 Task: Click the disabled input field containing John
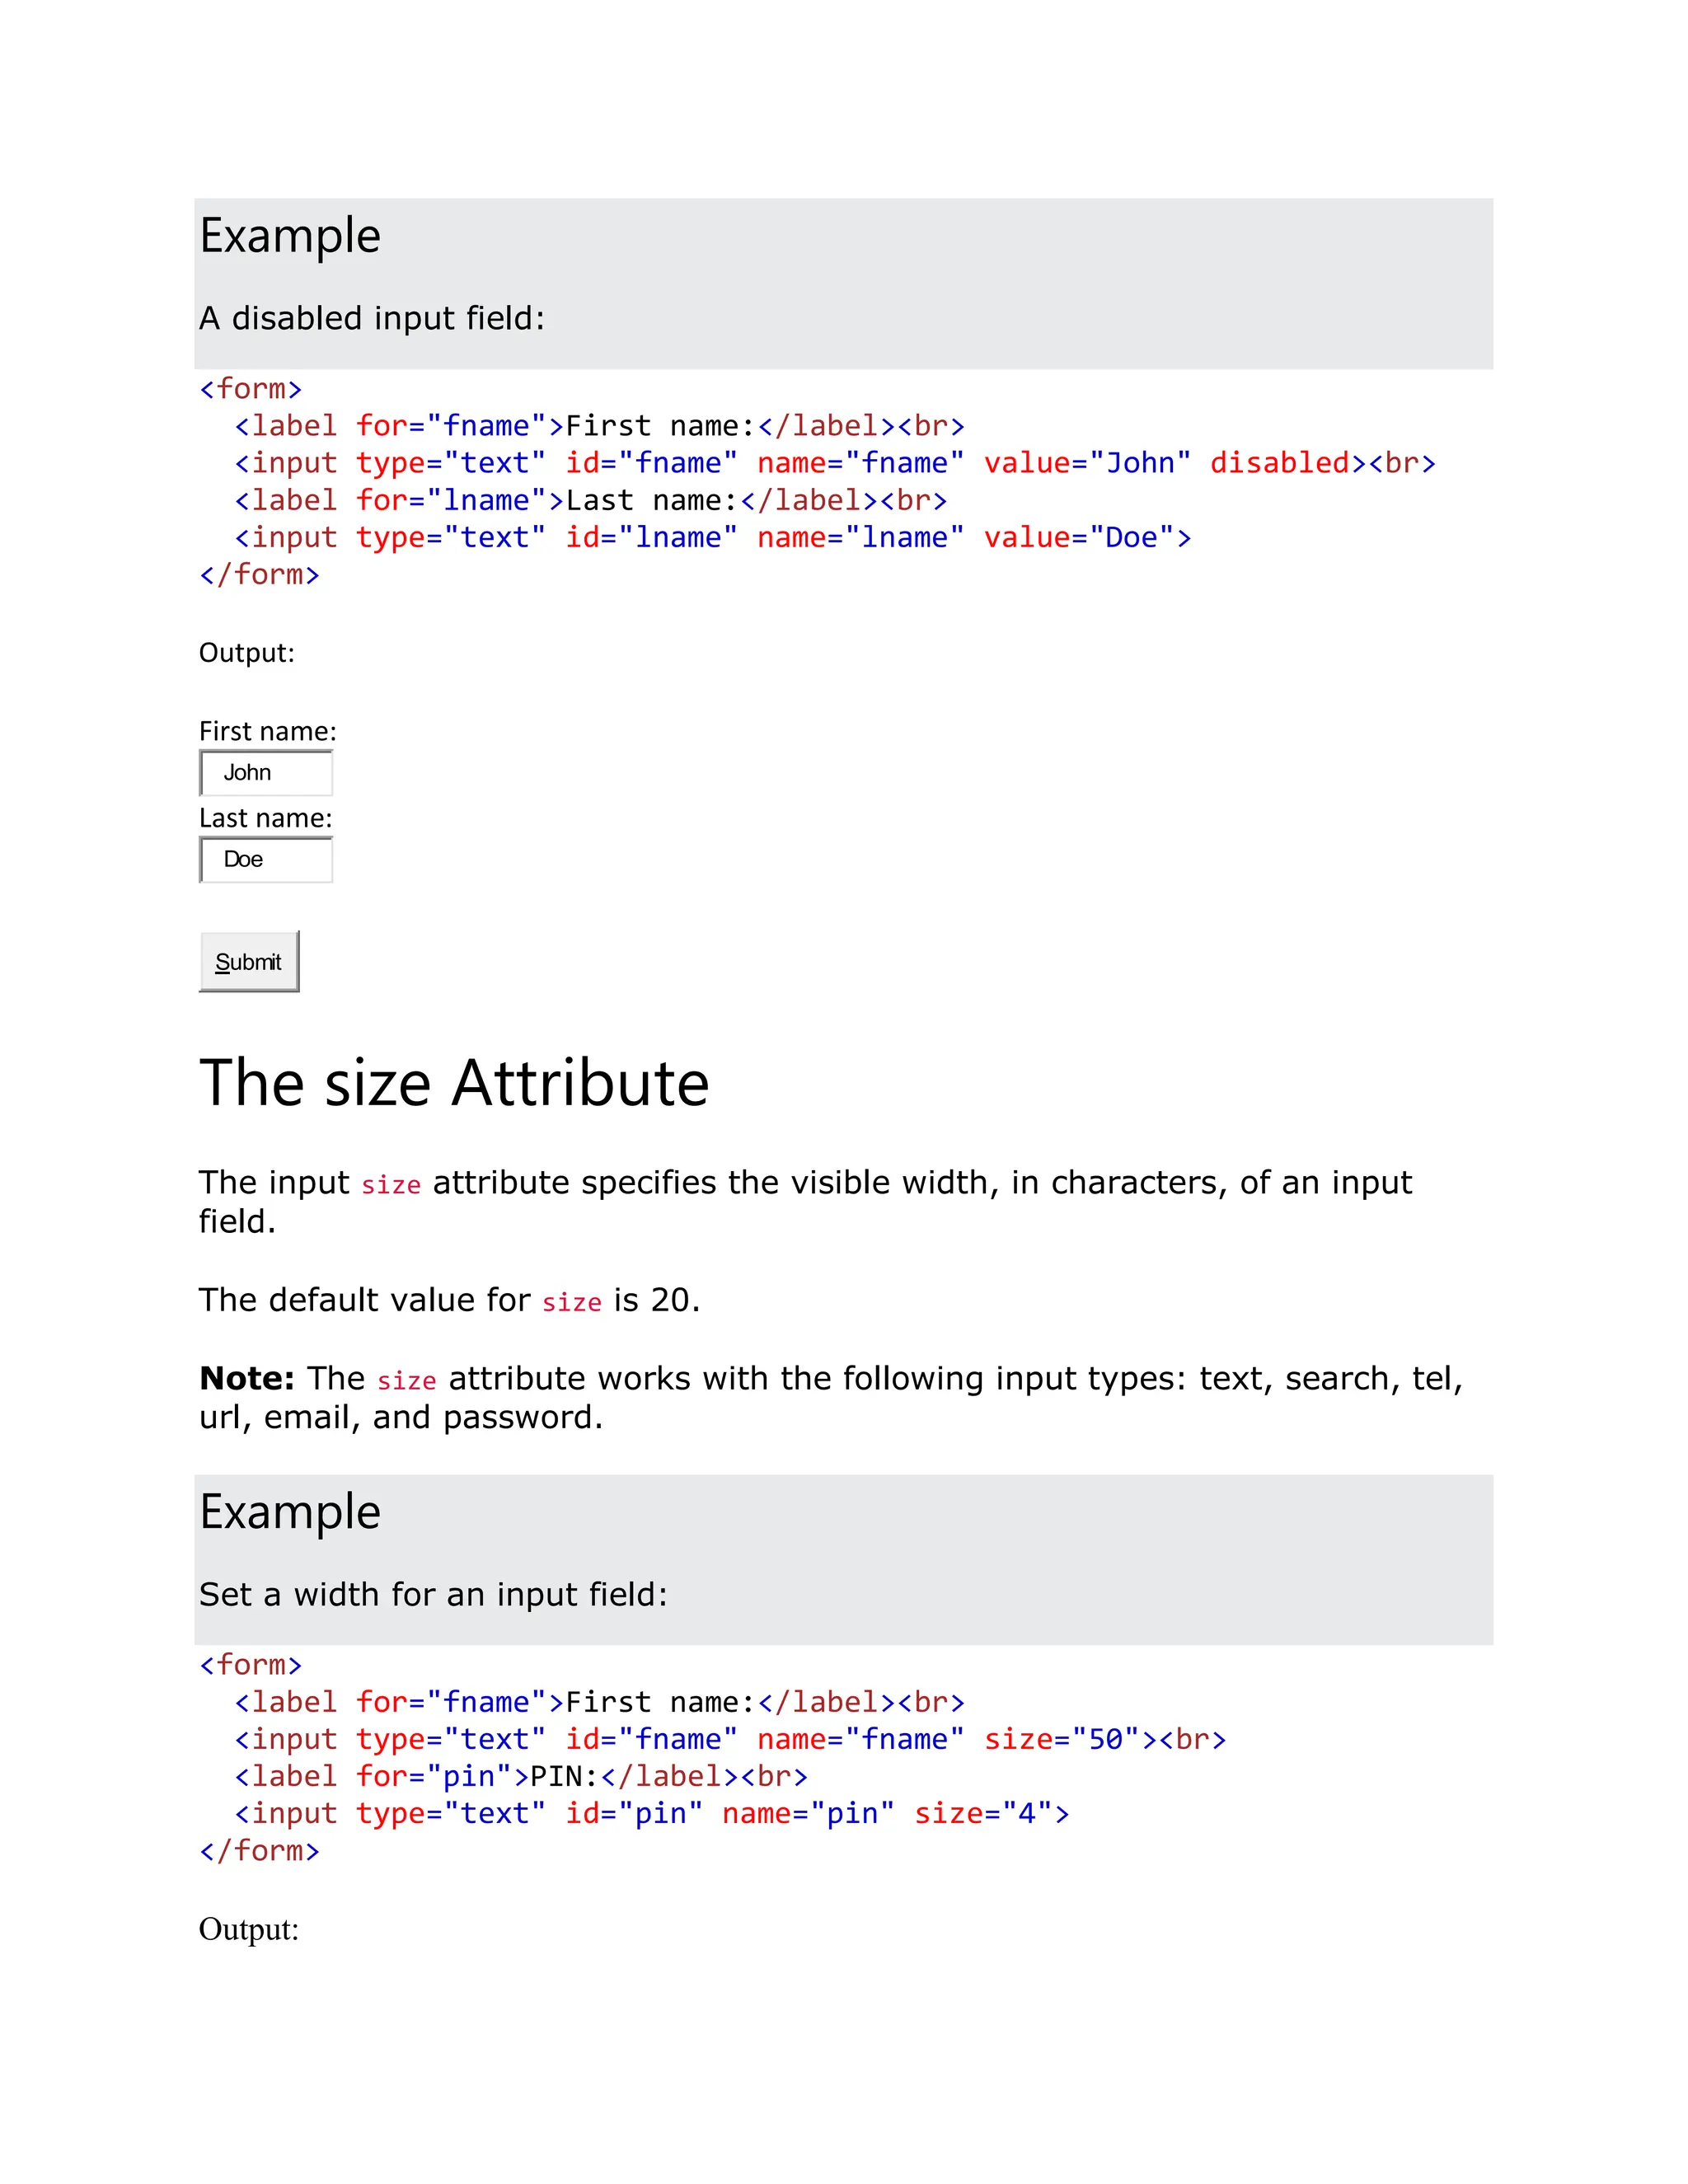coord(266,773)
